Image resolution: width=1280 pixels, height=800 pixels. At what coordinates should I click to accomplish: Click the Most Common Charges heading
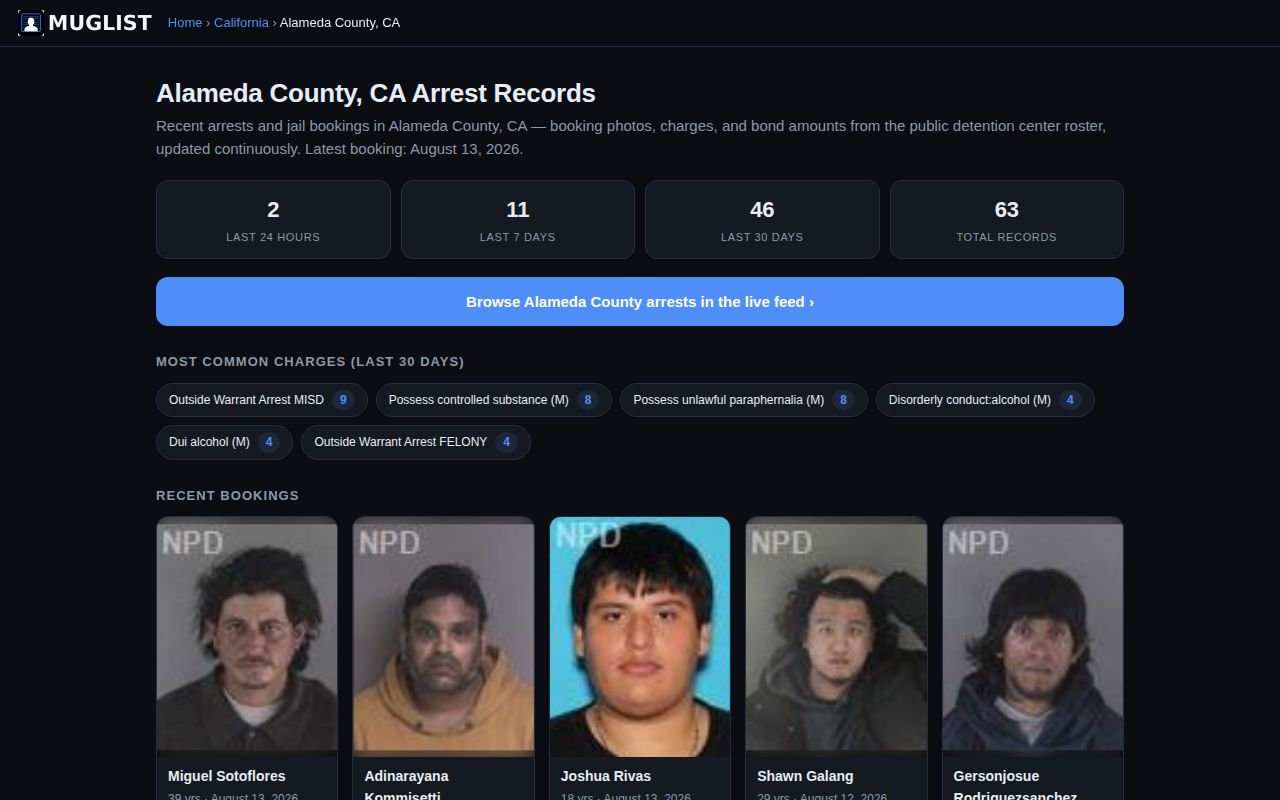click(310, 362)
